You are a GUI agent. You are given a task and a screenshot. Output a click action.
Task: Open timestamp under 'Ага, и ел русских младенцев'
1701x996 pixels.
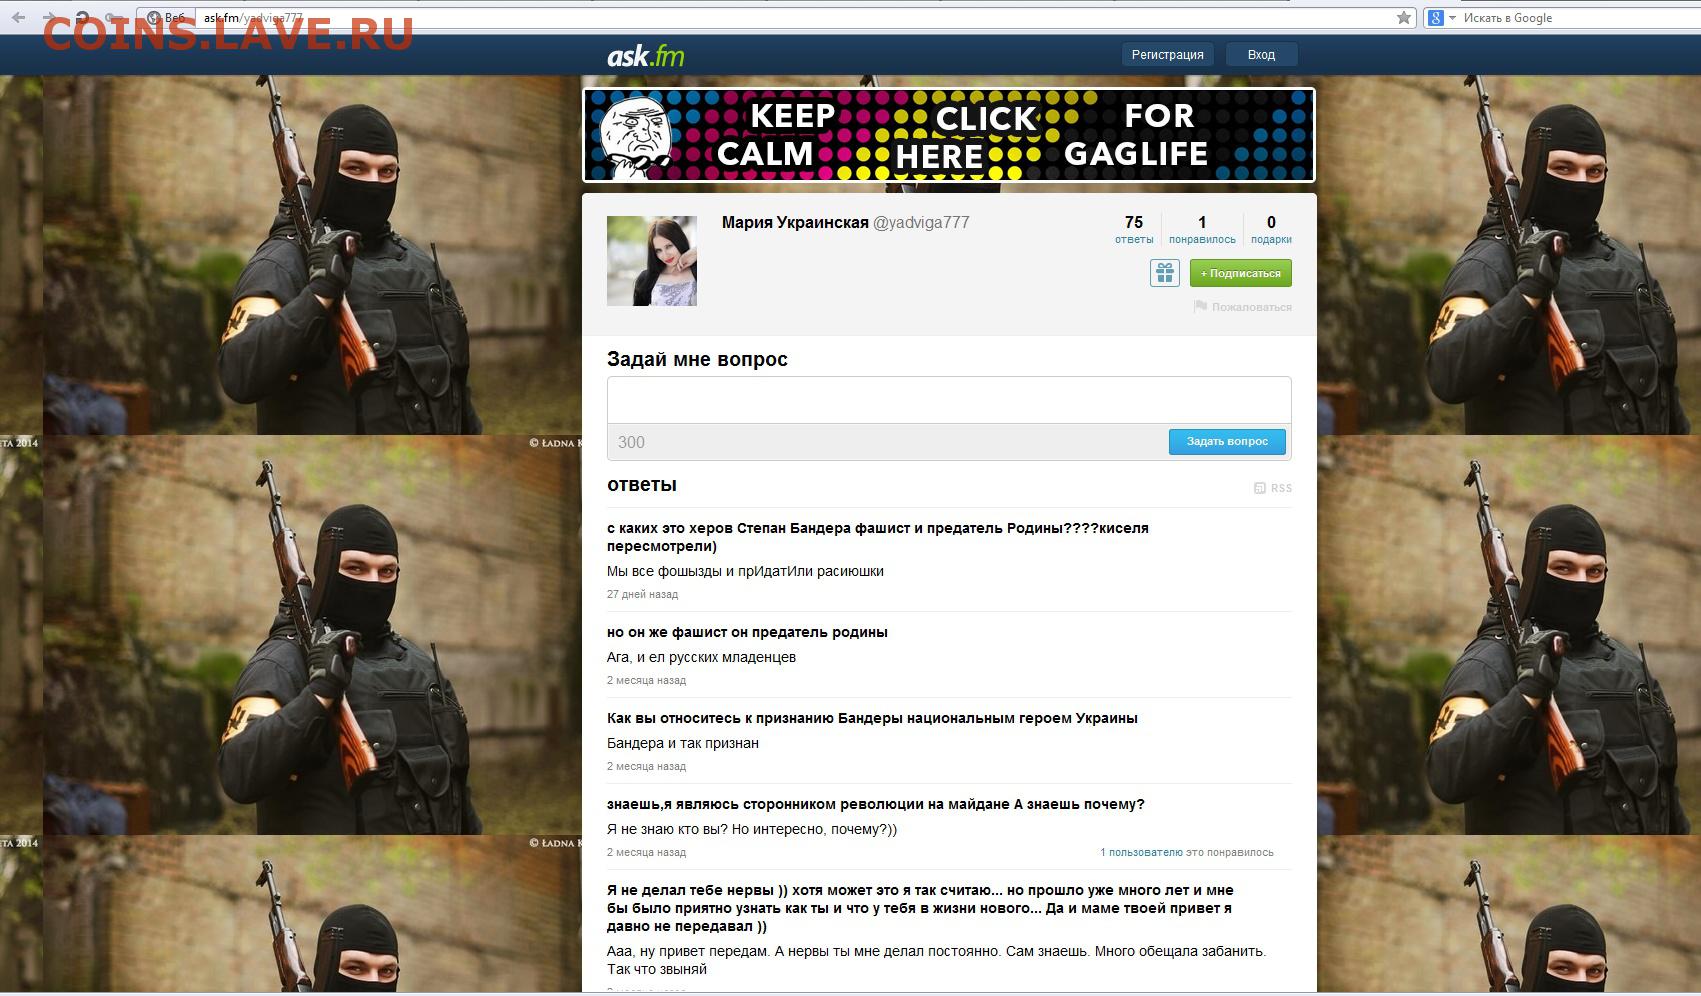tap(646, 680)
